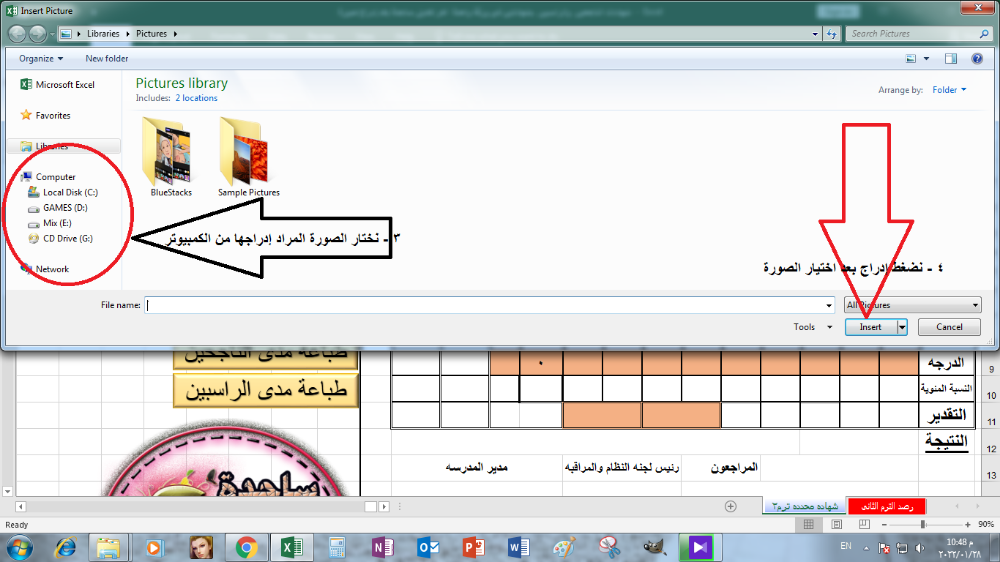Click the 2 locations link

196,98
